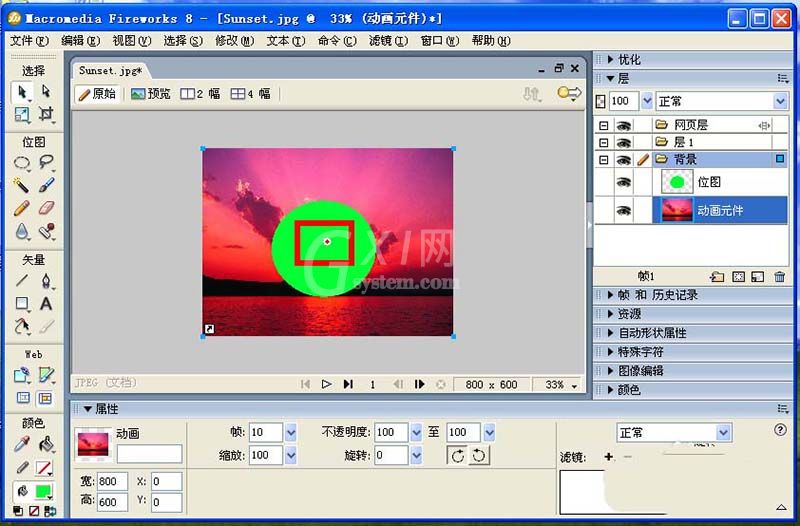Screen dimensions: 800x526
Task: Select the Crop tool
Action: pyautogui.click(x=46, y=114)
